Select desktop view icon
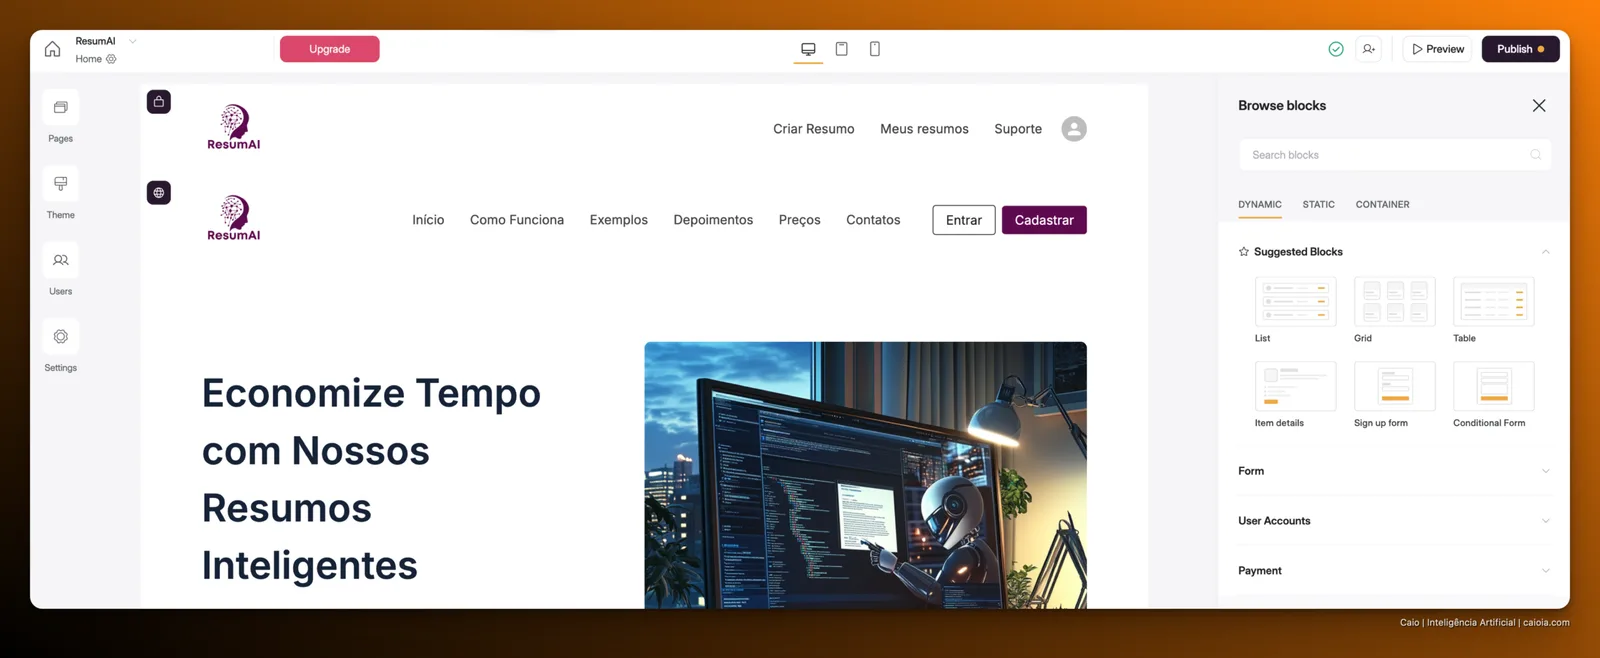This screenshot has width=1600, height=658. [x=808, y=49]
